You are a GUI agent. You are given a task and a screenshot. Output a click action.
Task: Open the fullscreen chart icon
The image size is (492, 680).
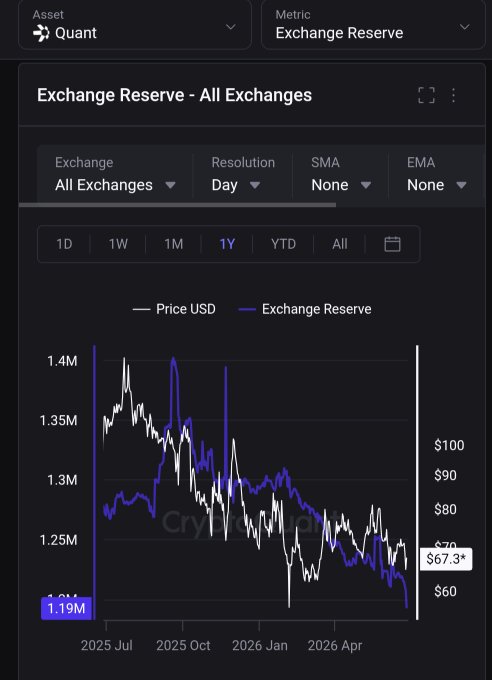426,95
